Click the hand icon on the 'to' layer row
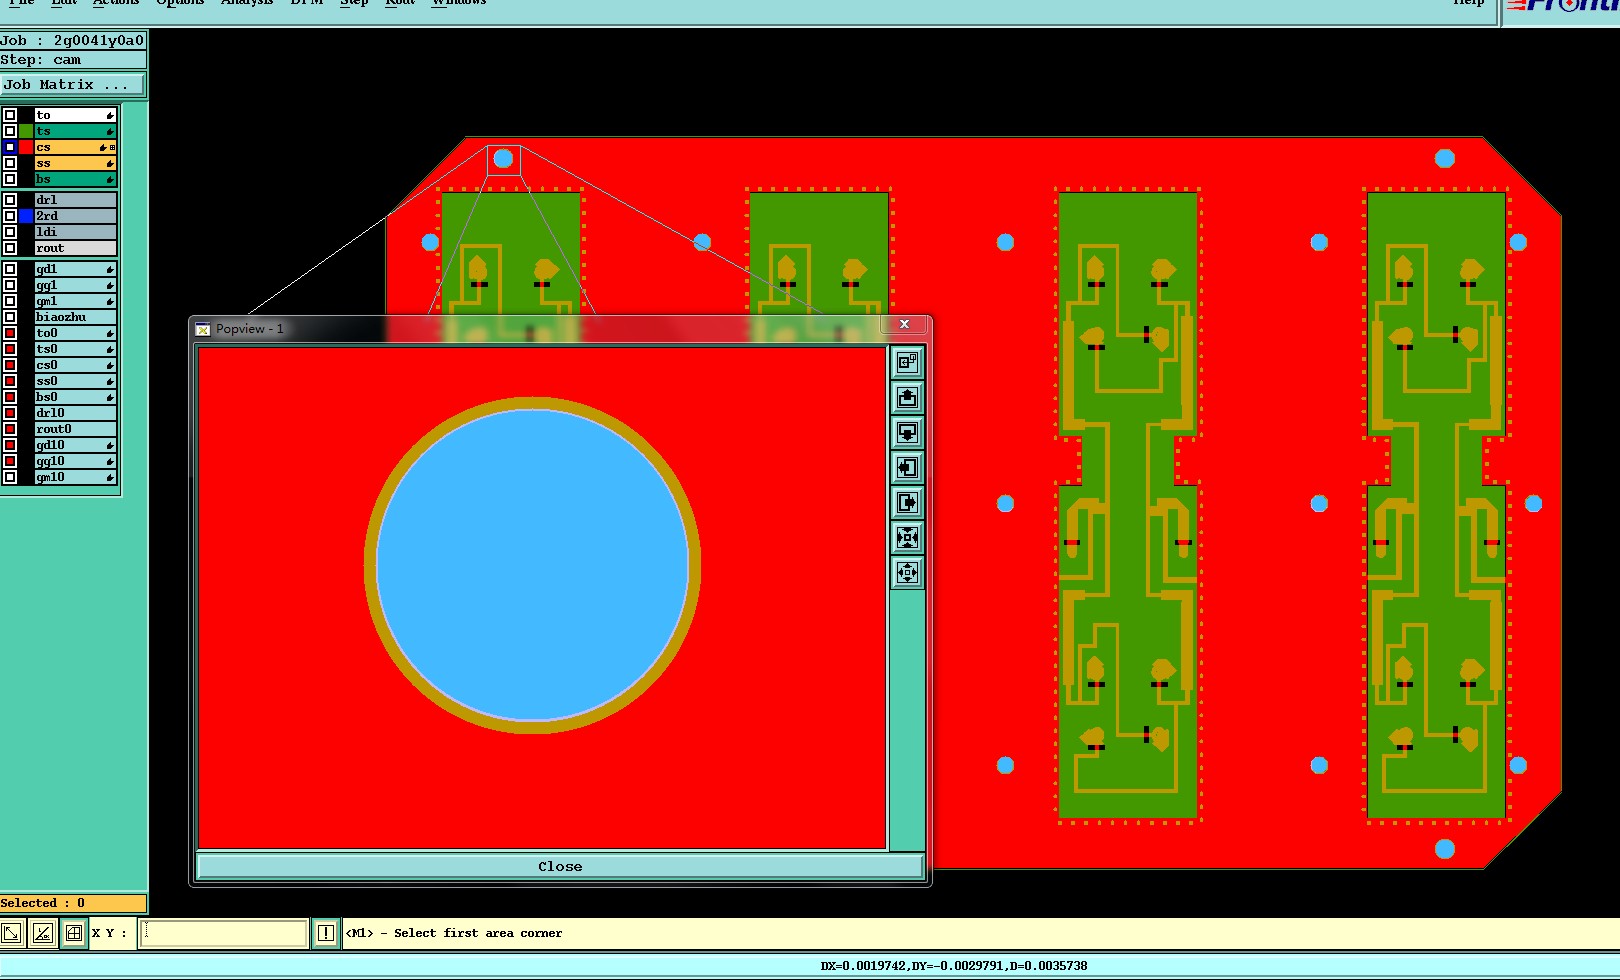1620x980 pixels. [110, 115]
